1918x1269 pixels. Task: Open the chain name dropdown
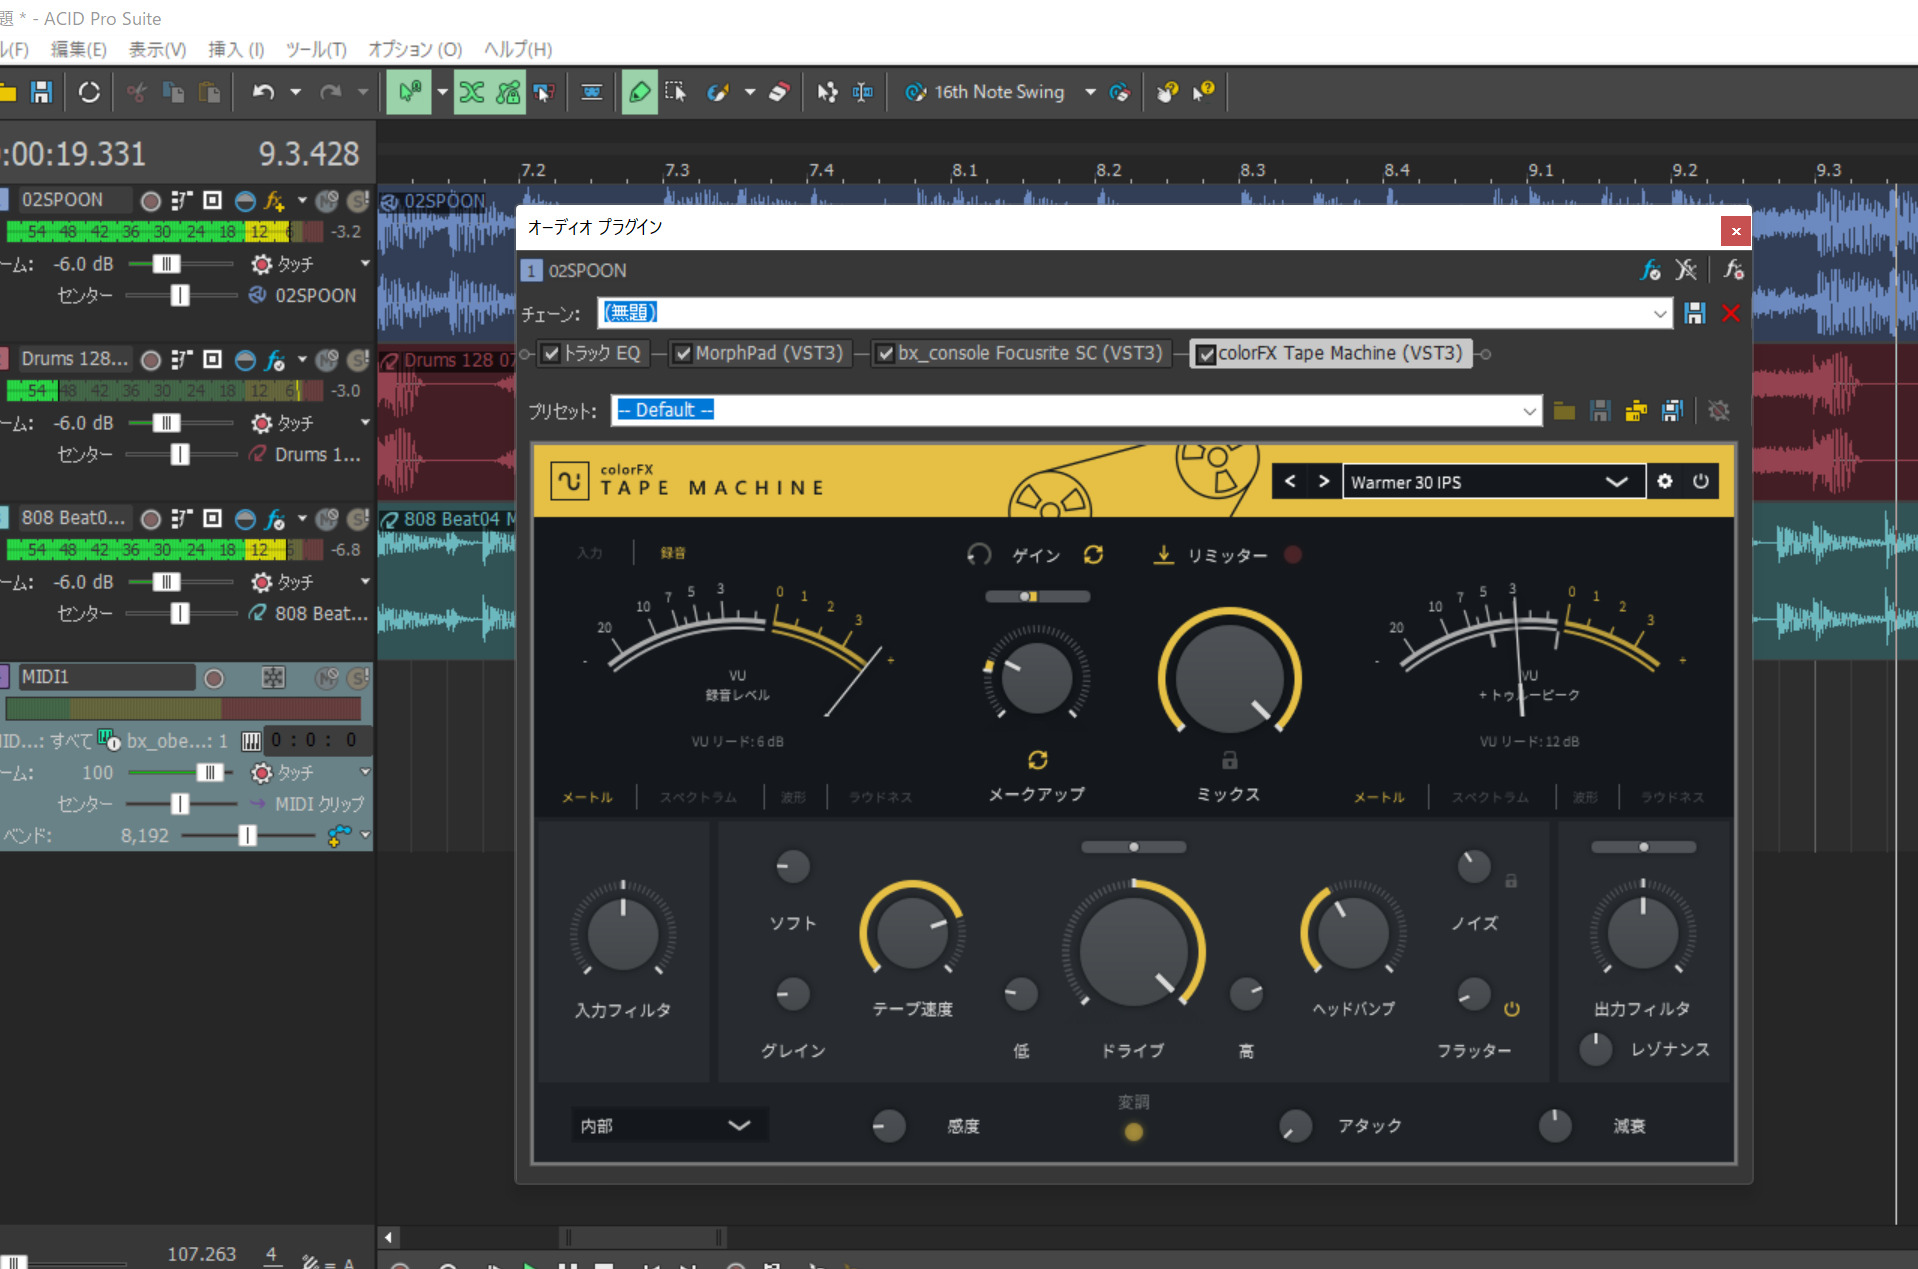coord(1660,314)
